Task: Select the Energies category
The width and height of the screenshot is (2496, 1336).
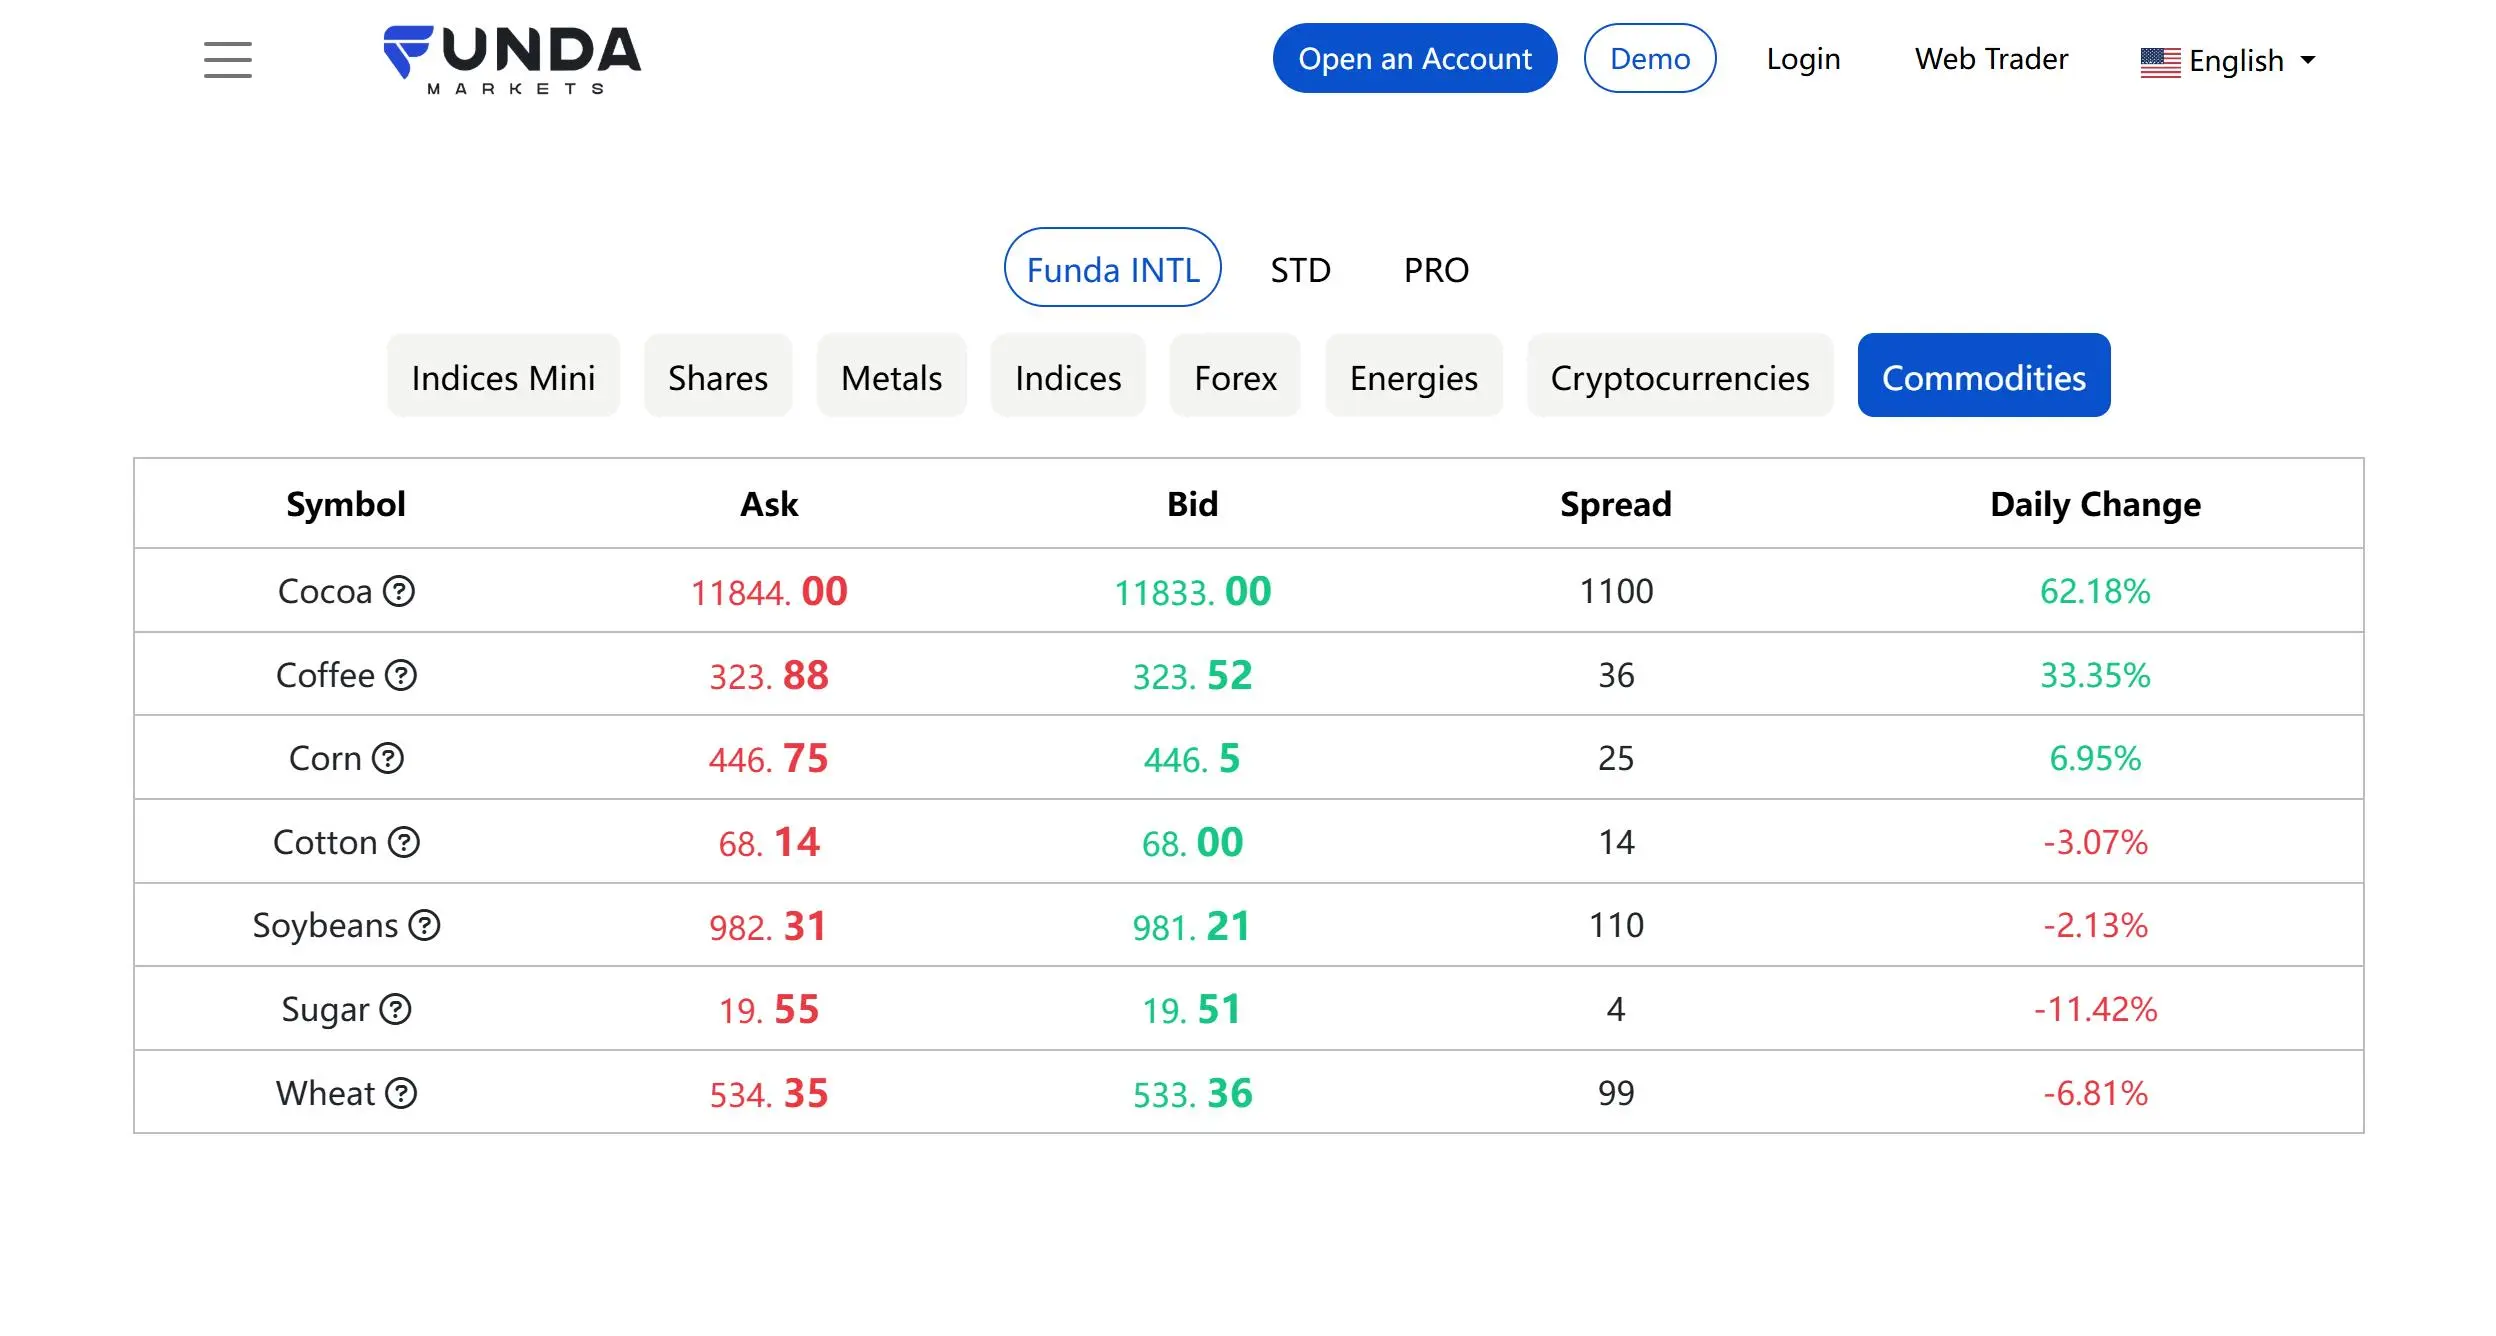Action: click(1413, 376)
